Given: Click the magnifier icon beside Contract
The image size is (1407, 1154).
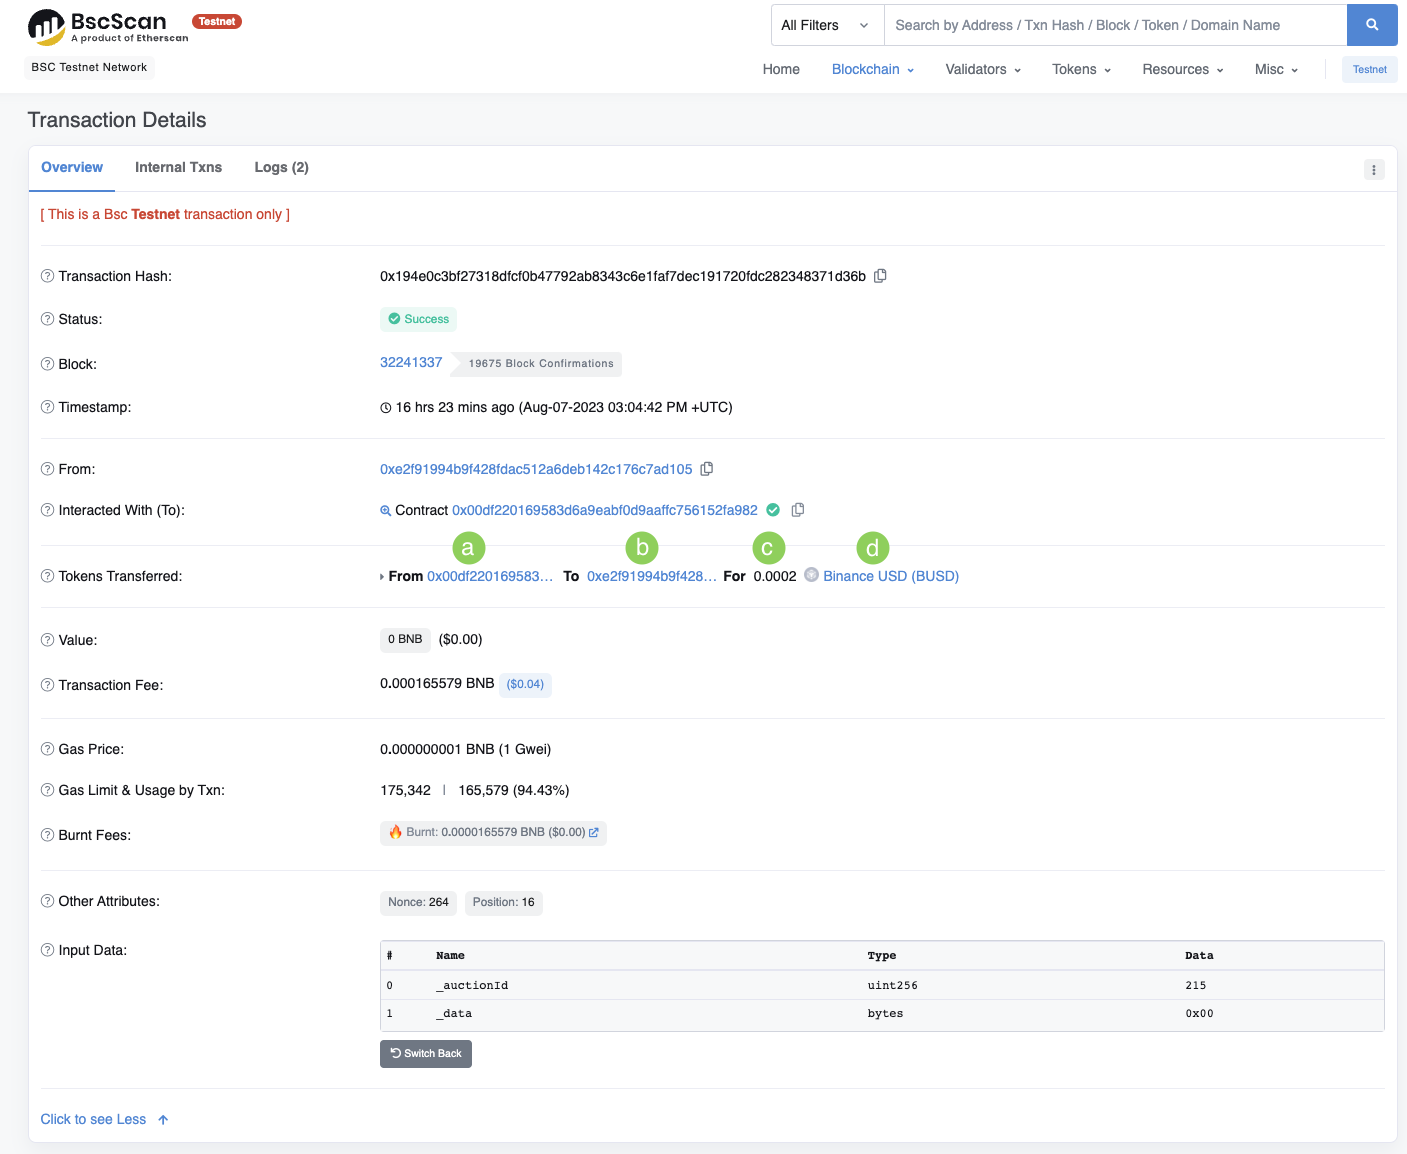Looking at the screenshot, I should click(386, 511).
